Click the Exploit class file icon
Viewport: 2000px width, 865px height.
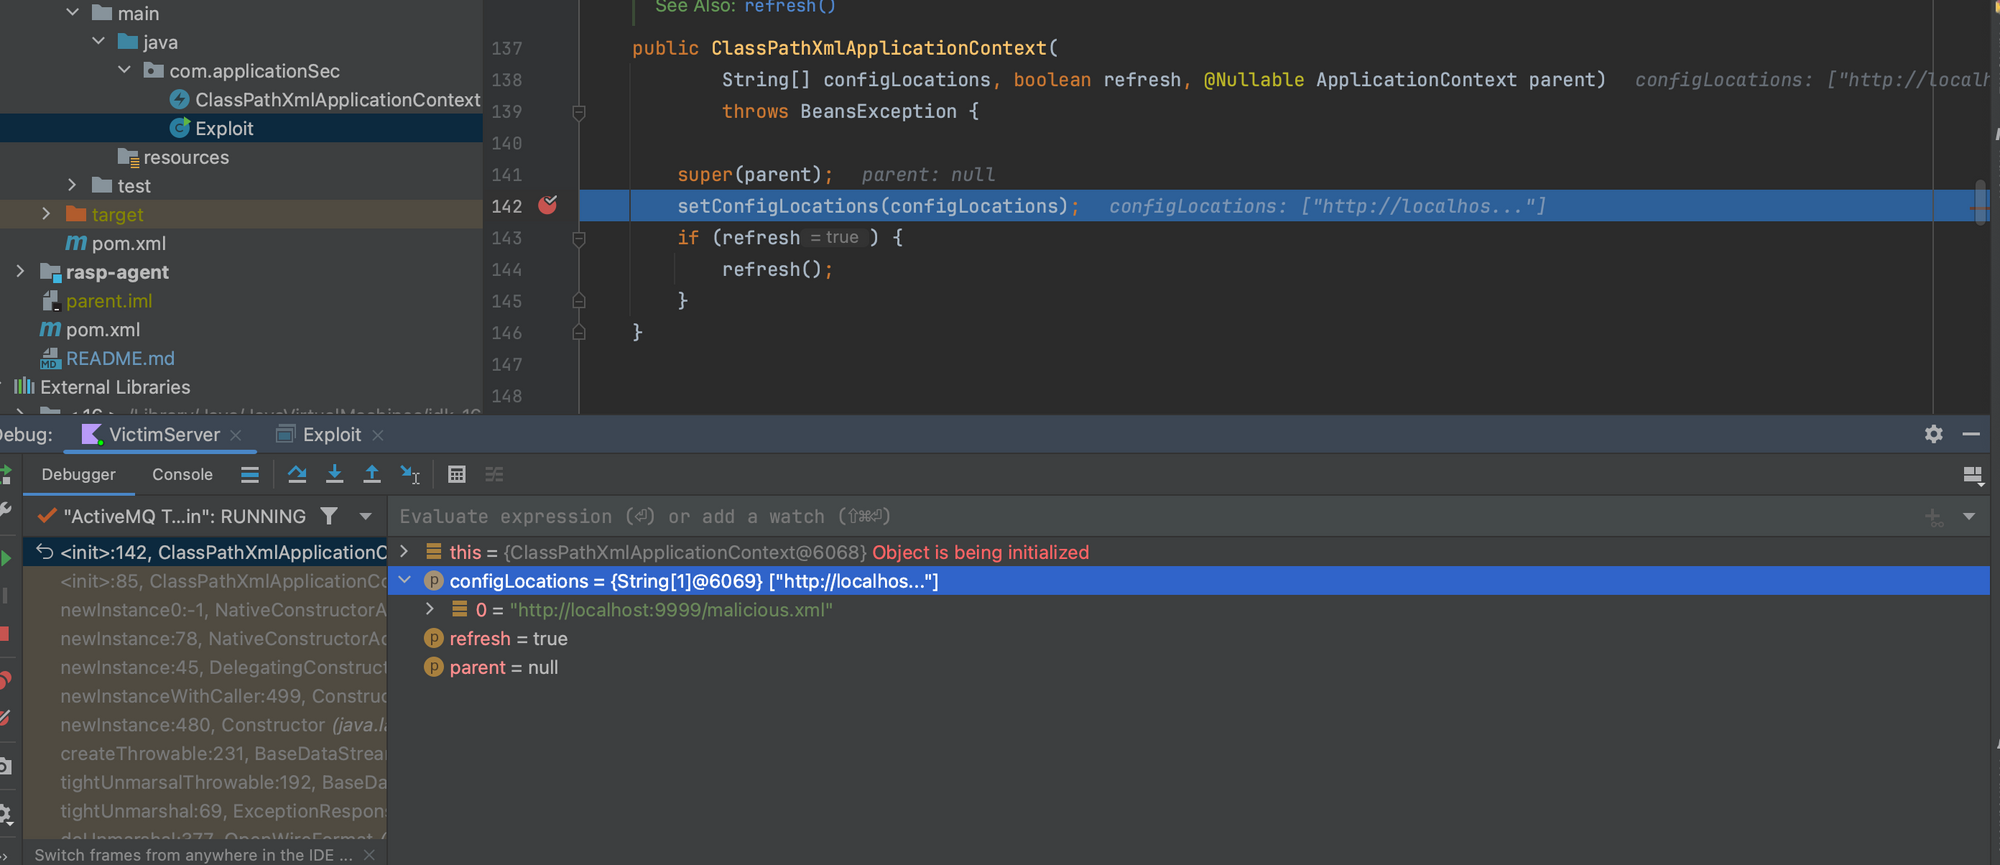(x=180, y=128)
